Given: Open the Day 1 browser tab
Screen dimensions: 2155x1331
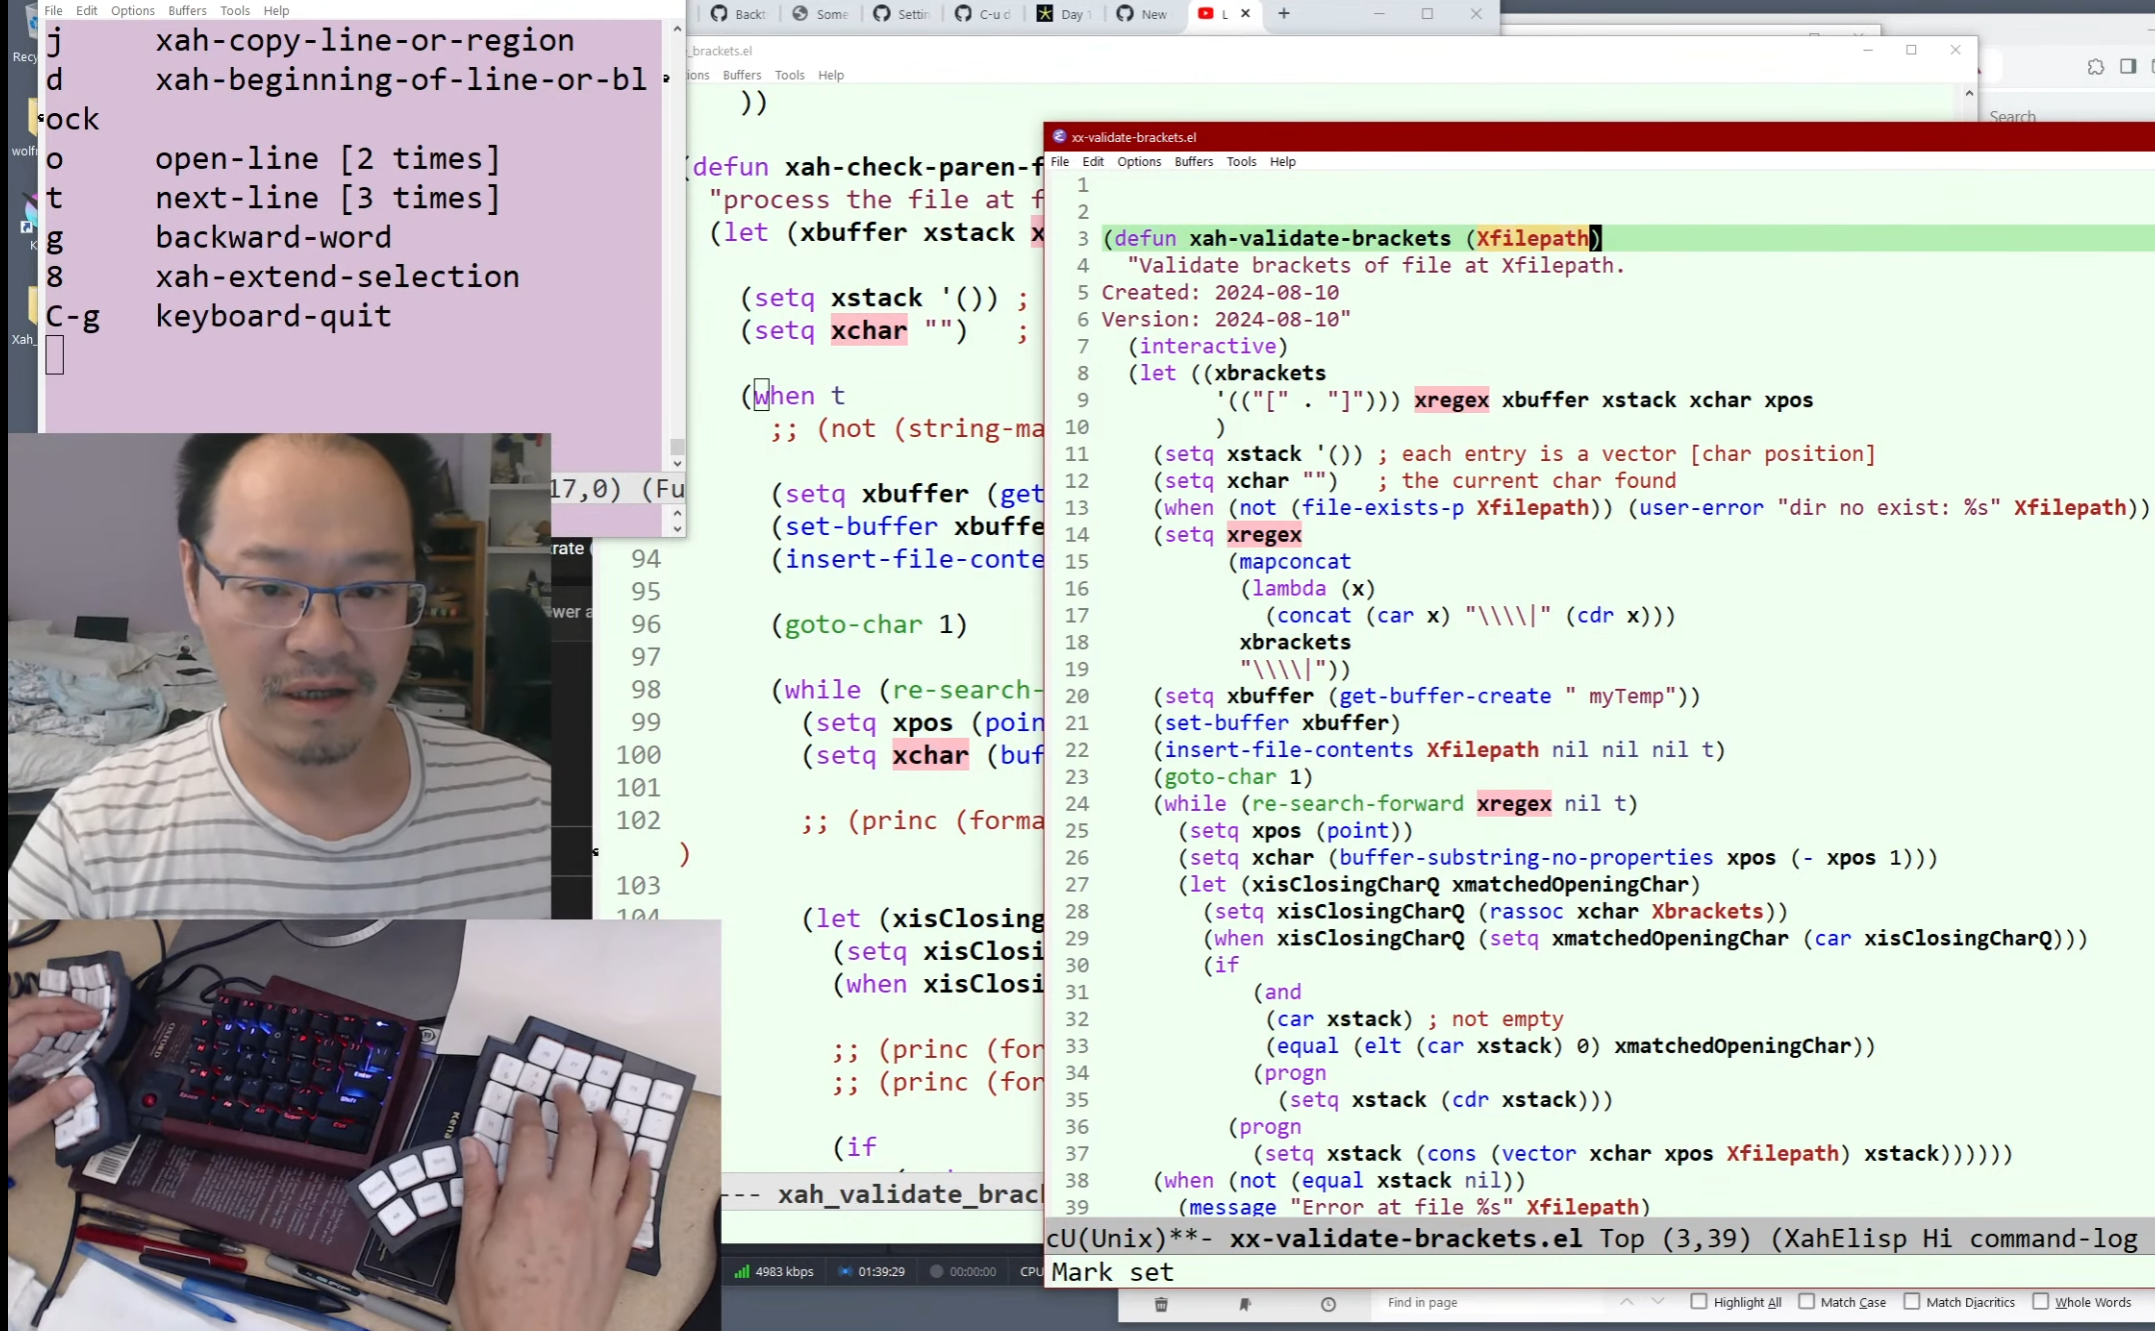Looking at the screenshot, I should [1064, 13].
